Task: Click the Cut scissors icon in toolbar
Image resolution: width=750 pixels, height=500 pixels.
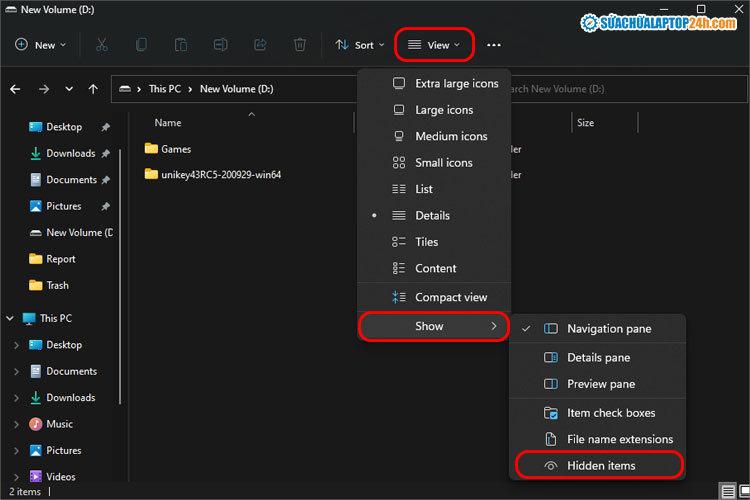Action: [x=102, y=45]
